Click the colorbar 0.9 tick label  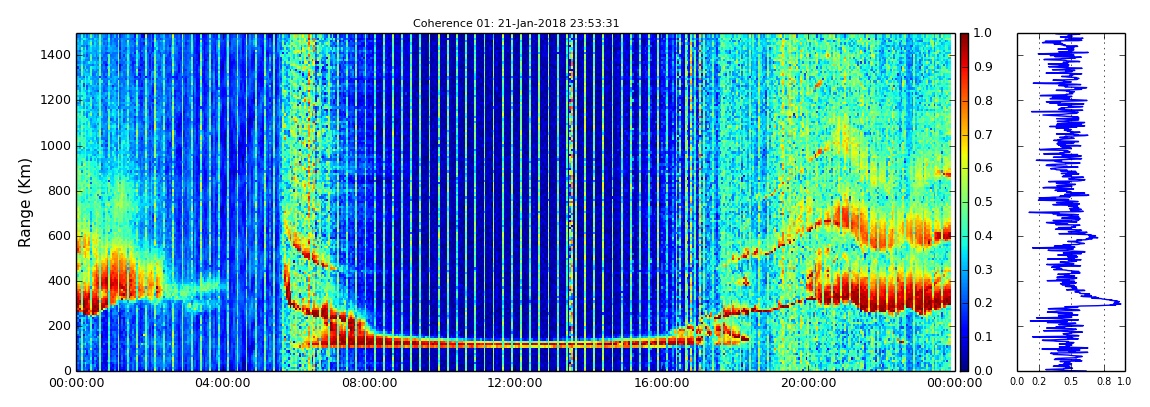981,67
